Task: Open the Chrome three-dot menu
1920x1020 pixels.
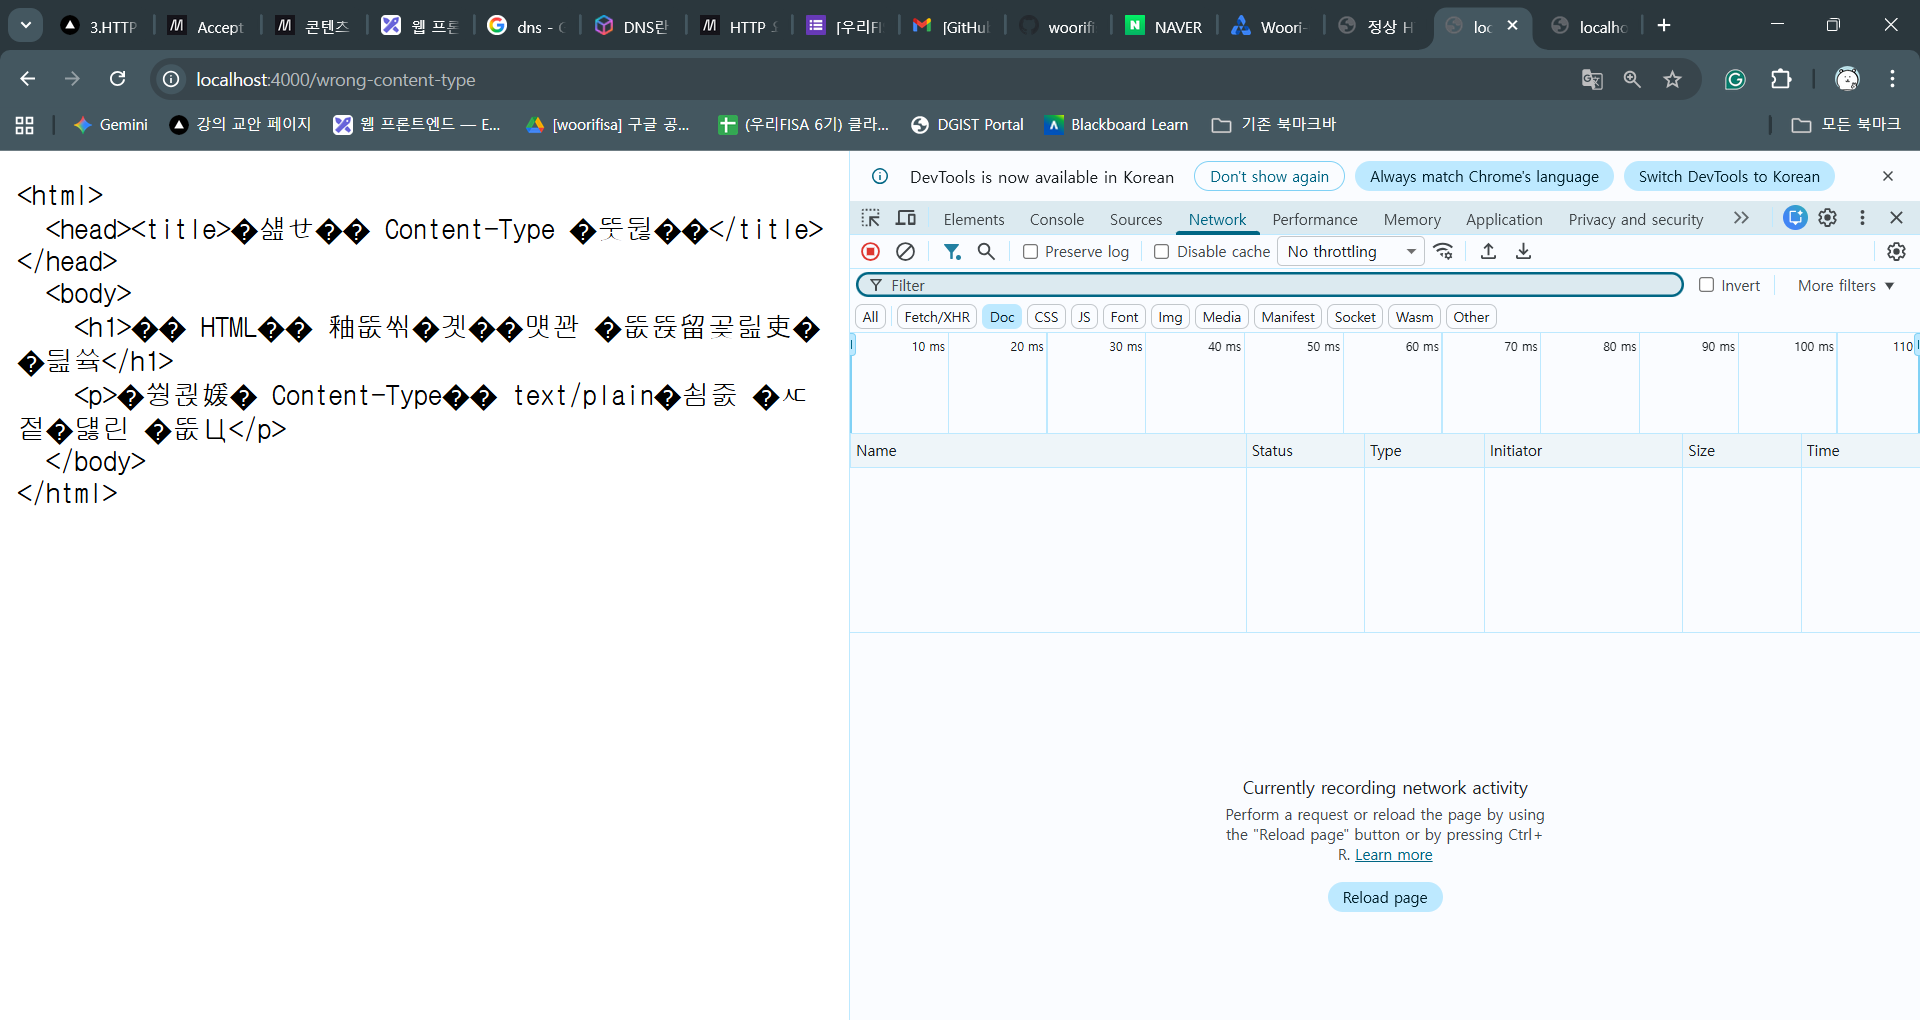Action: (x=1892, y=79)
